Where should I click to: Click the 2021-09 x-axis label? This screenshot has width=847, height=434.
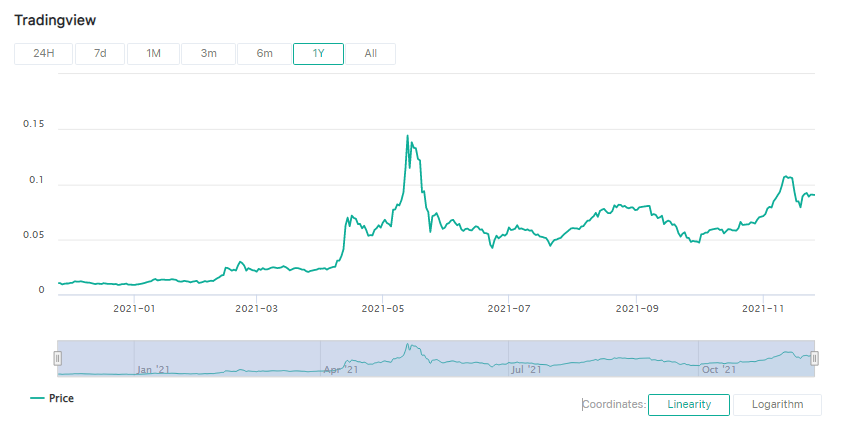click(637, 309)
